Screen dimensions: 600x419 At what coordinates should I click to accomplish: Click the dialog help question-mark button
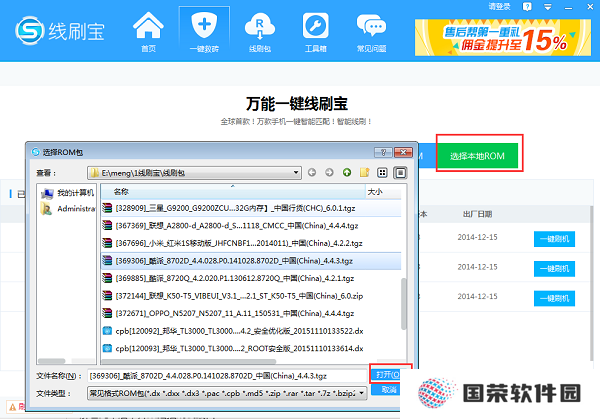[x=383, y=152]
